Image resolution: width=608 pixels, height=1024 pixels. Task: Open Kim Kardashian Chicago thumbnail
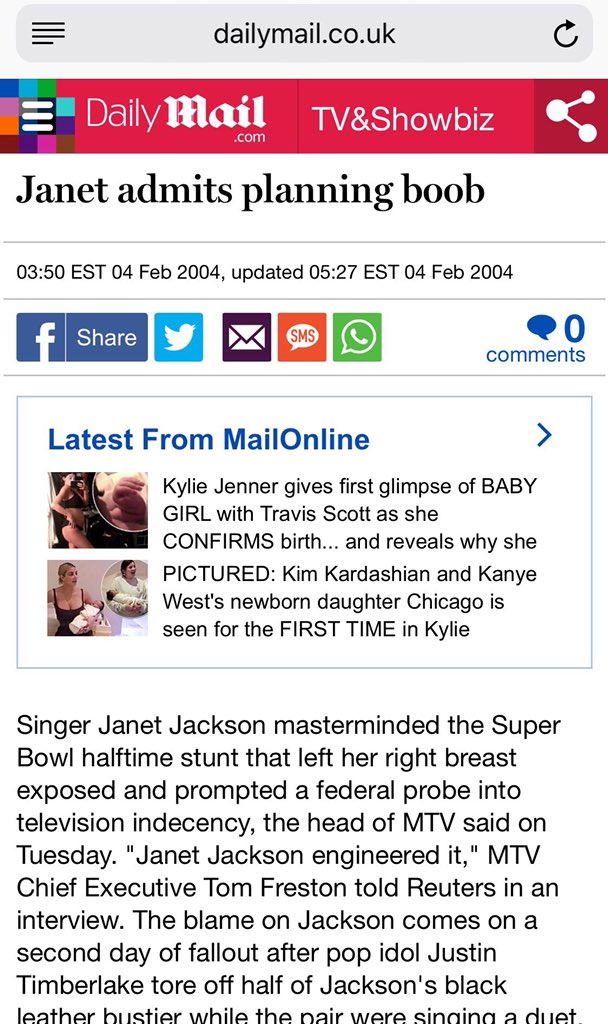pos(97,598)
